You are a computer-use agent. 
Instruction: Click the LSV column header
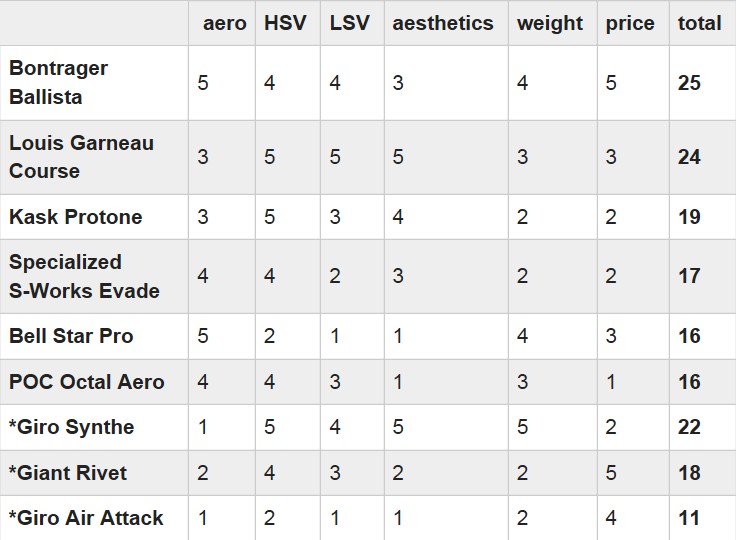click(x=349, y=23)
